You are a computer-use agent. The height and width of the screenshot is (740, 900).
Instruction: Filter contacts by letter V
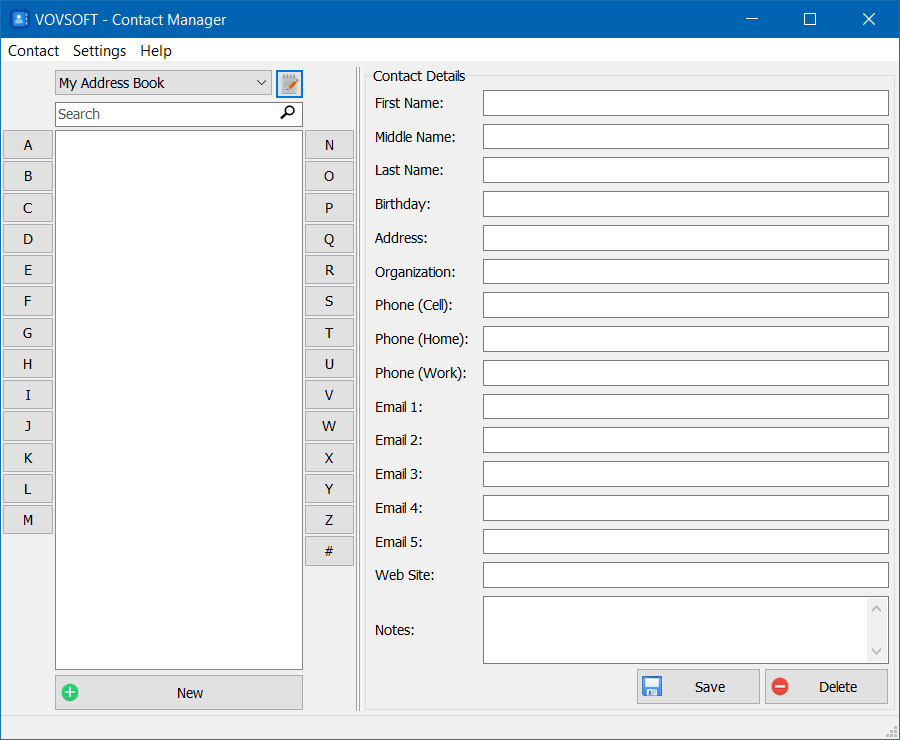pyautogui.click(x=329, y=395)
